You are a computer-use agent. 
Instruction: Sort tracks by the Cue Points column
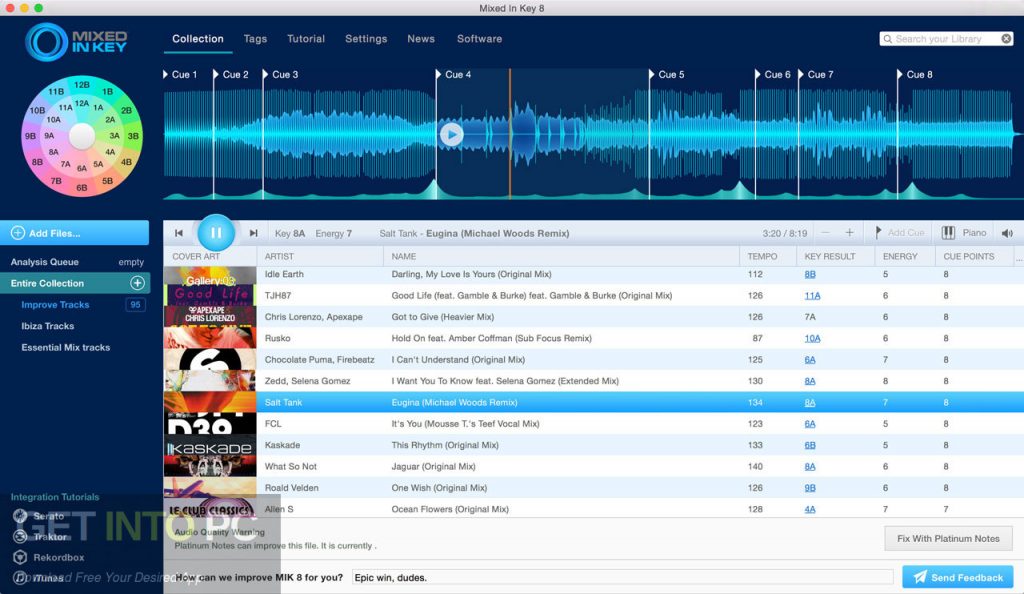(x=973, y=257)
